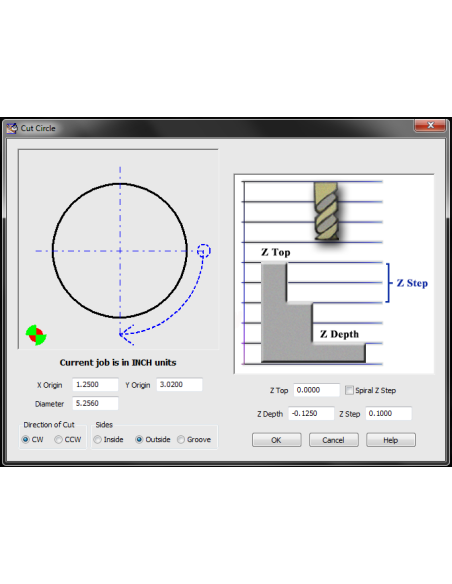Close the Cut Circle dialog
This screenshot has height=584, width=452.
coord(430,126)
